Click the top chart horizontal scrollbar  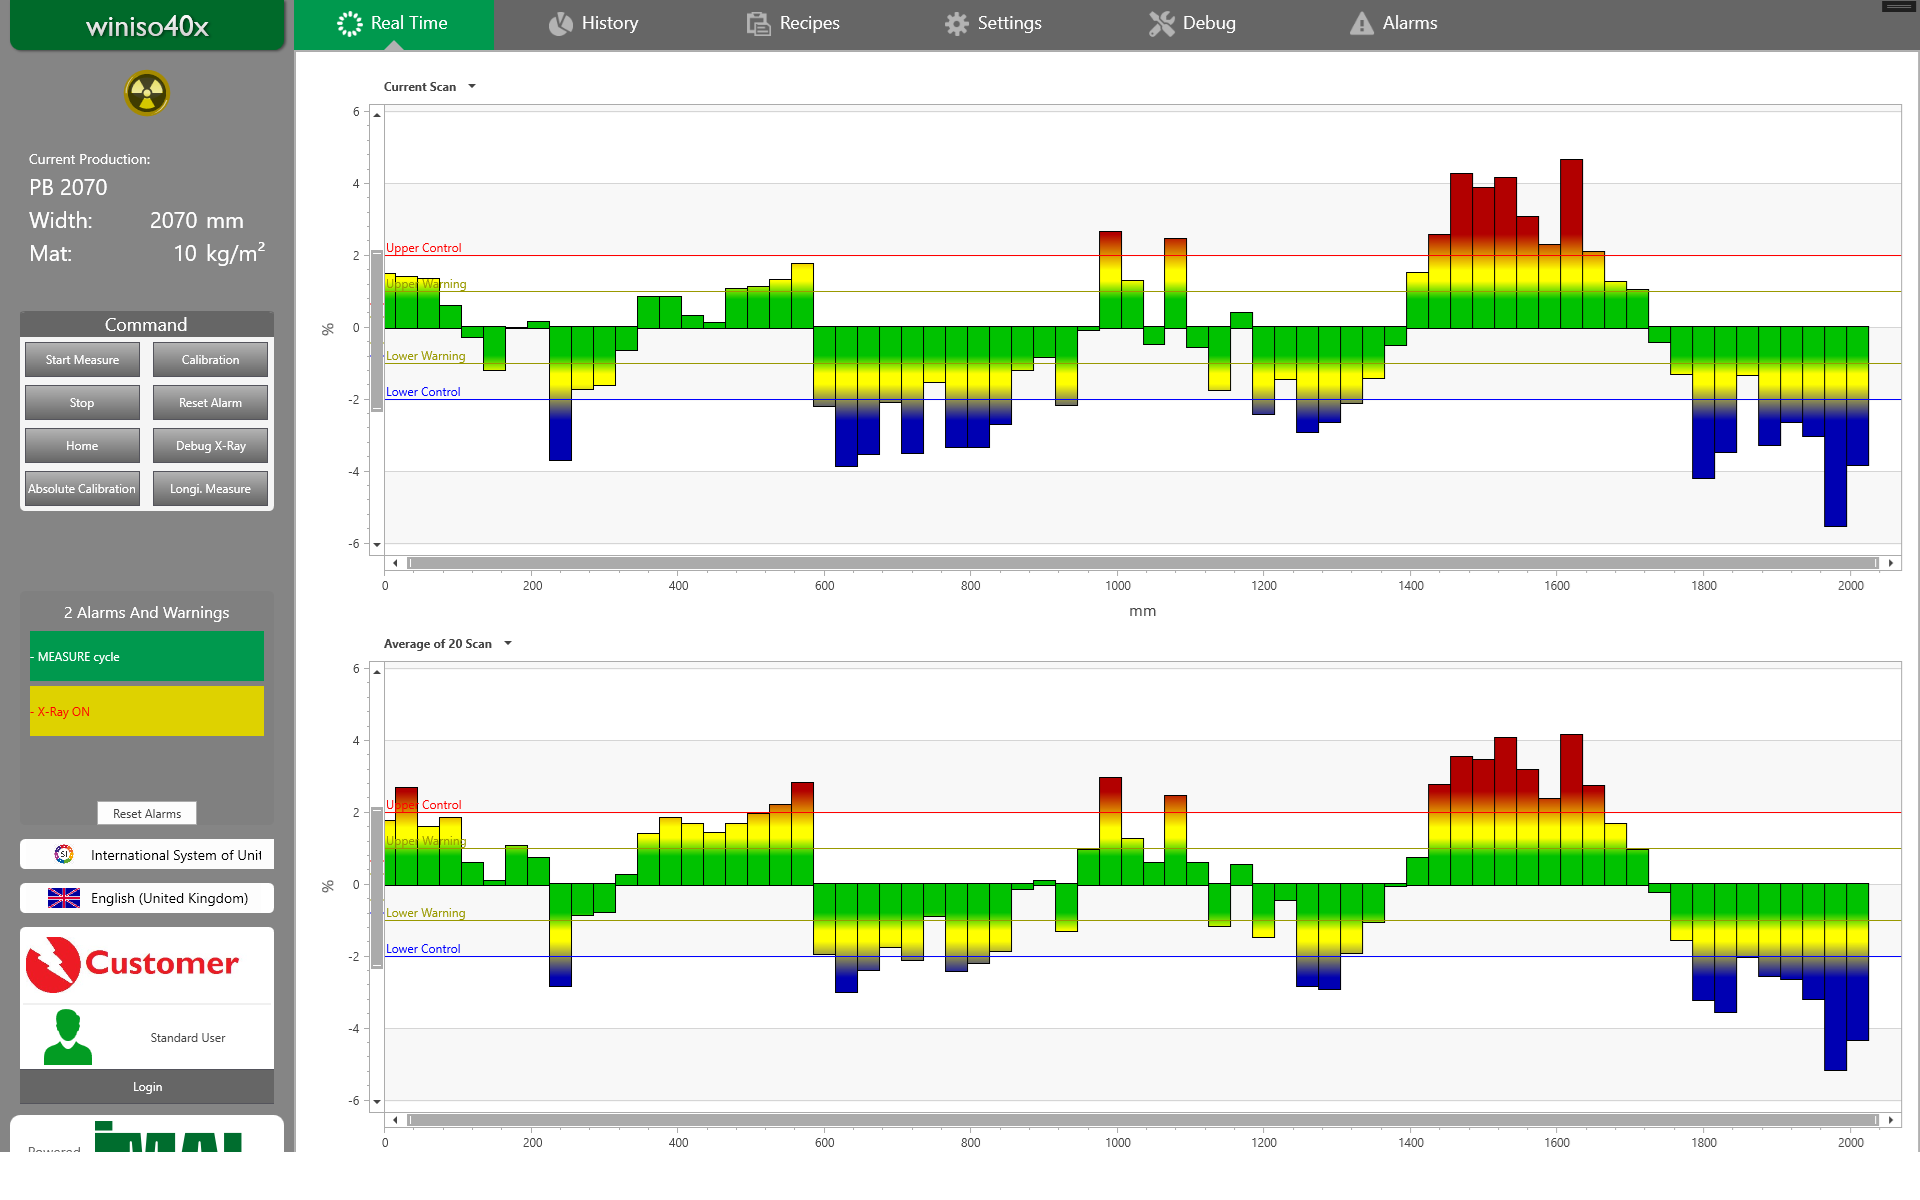point(1142,563)
